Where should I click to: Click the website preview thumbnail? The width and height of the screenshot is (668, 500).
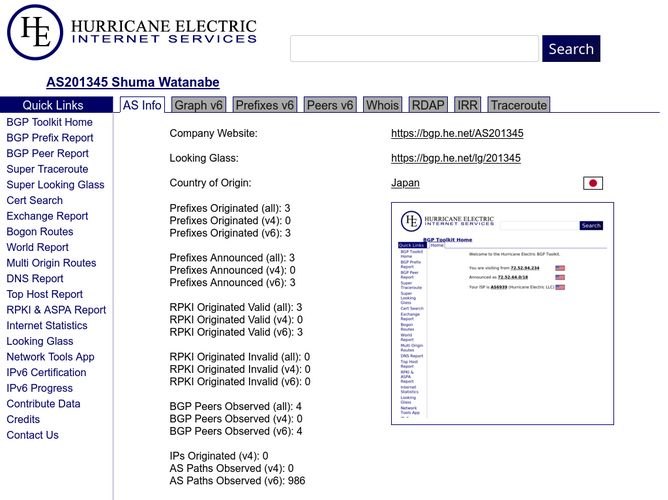pyautogui.click(x=502, y=313)
